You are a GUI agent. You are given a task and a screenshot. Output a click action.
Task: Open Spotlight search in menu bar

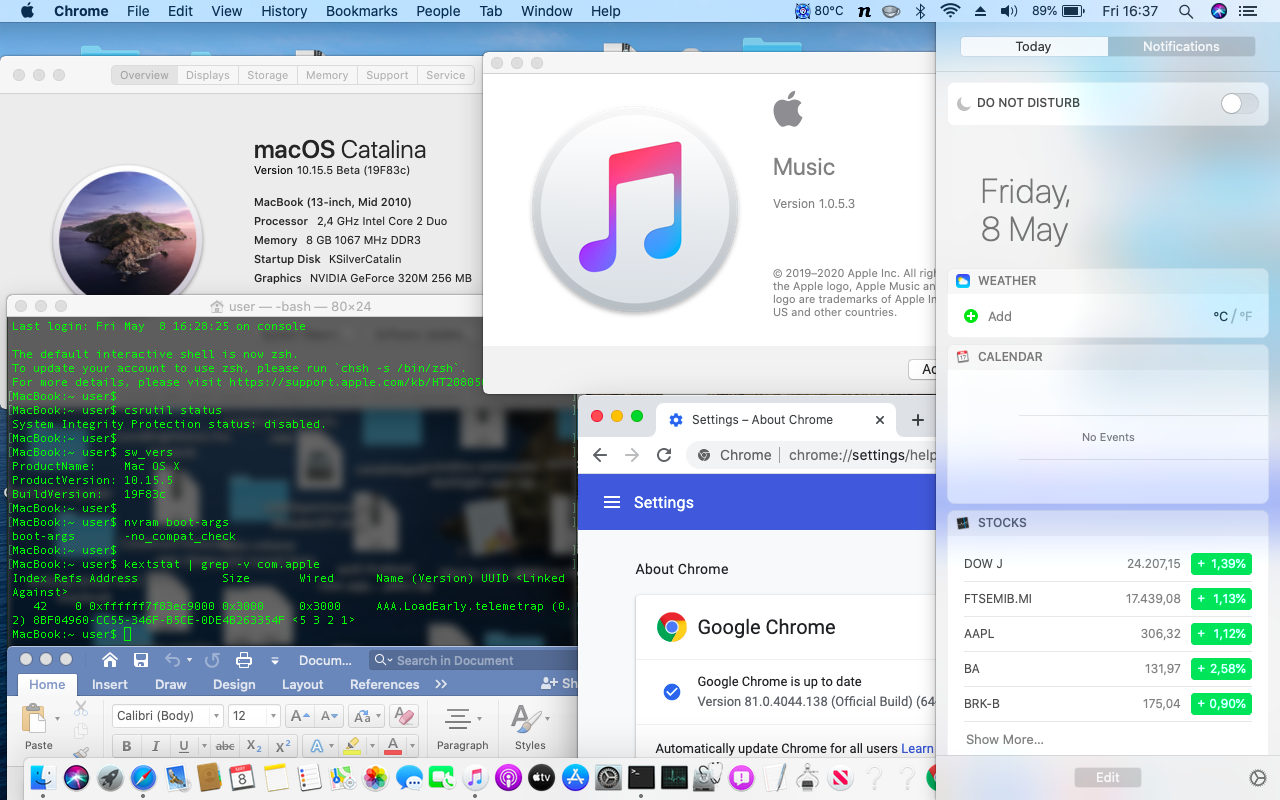pos(1186,11)
